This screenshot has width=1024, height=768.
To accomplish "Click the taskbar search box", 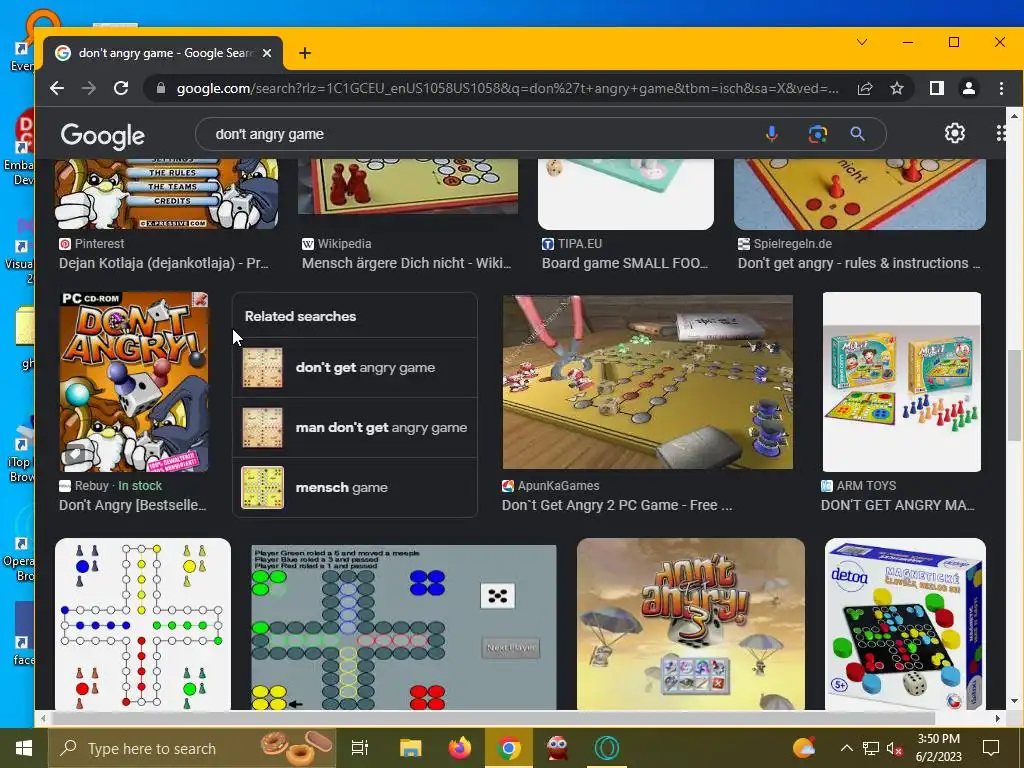I will (192, 748).
